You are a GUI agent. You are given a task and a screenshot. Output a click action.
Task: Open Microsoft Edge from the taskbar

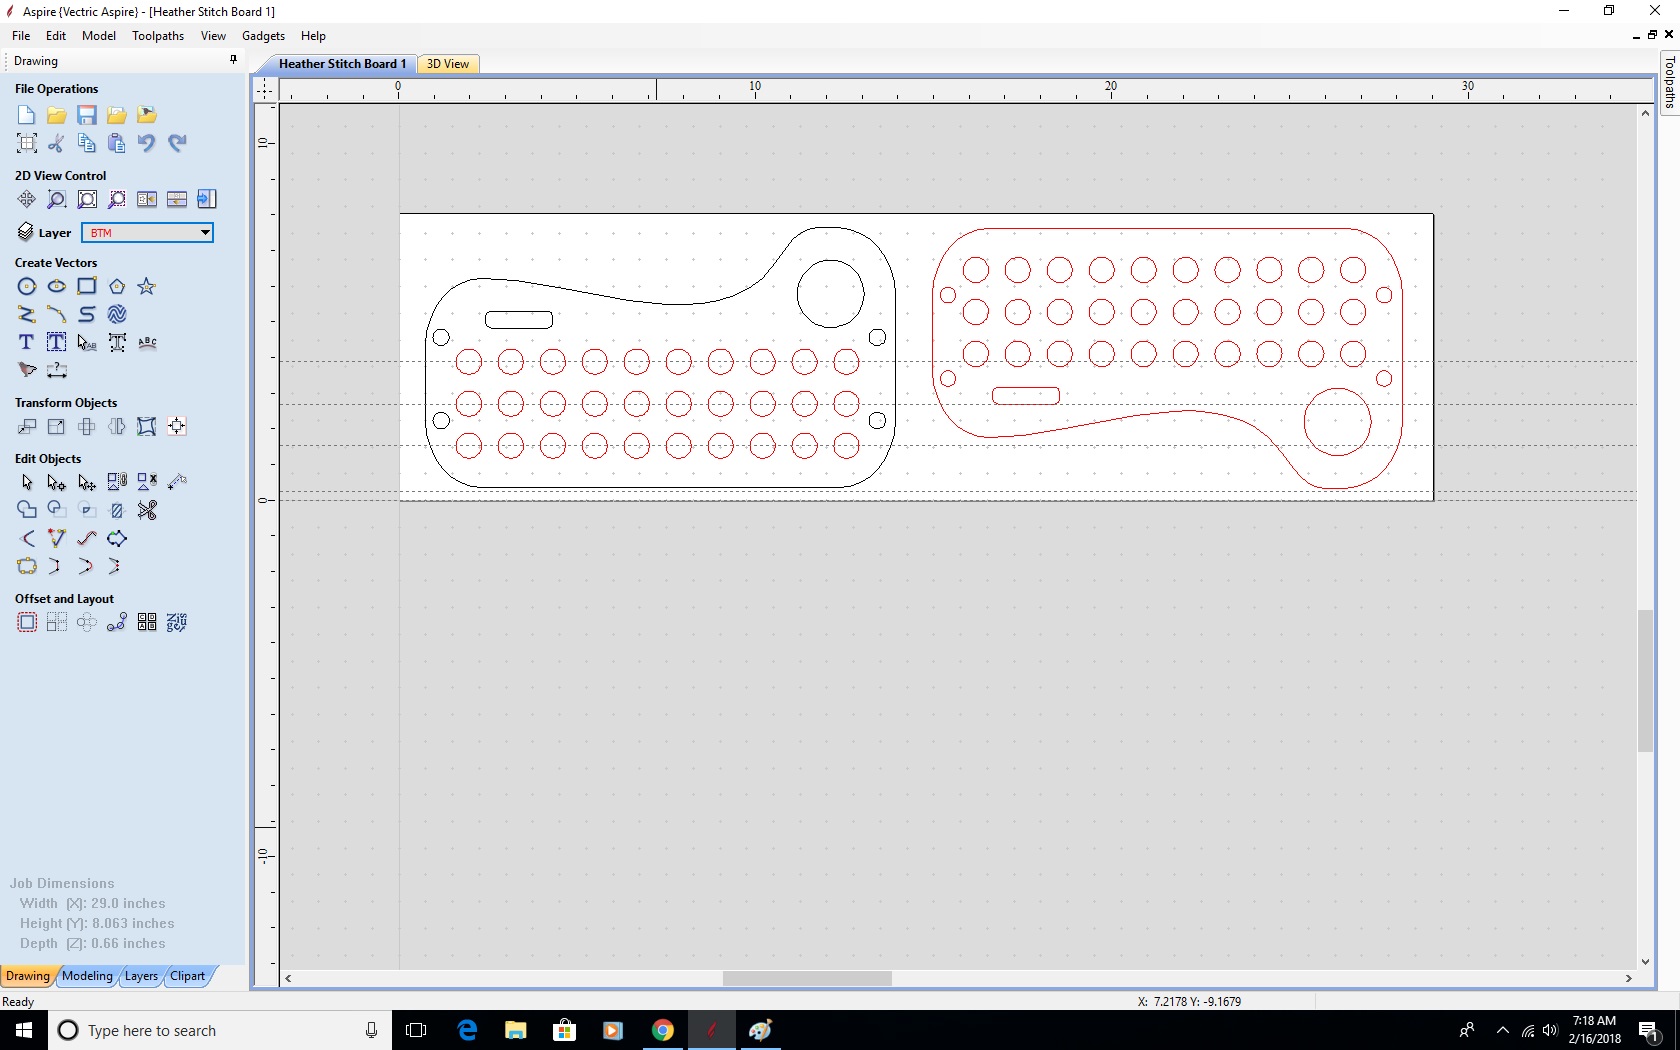pyautogui.click(x=467, y=1030)
